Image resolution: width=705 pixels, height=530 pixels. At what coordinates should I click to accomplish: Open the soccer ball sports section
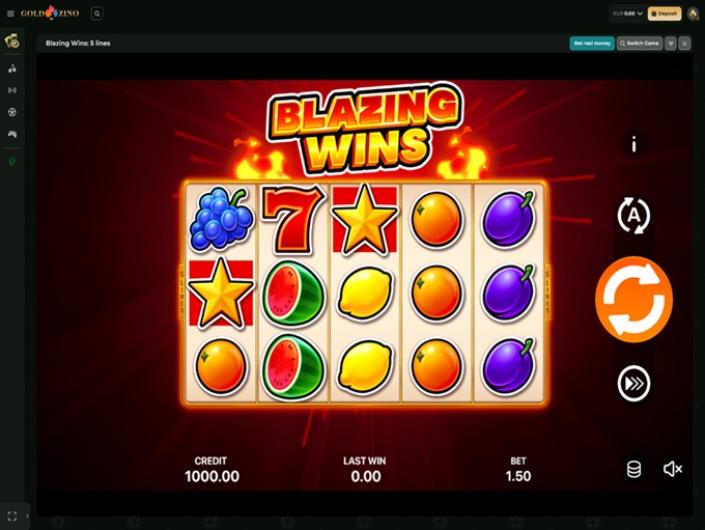pos(12,112)
